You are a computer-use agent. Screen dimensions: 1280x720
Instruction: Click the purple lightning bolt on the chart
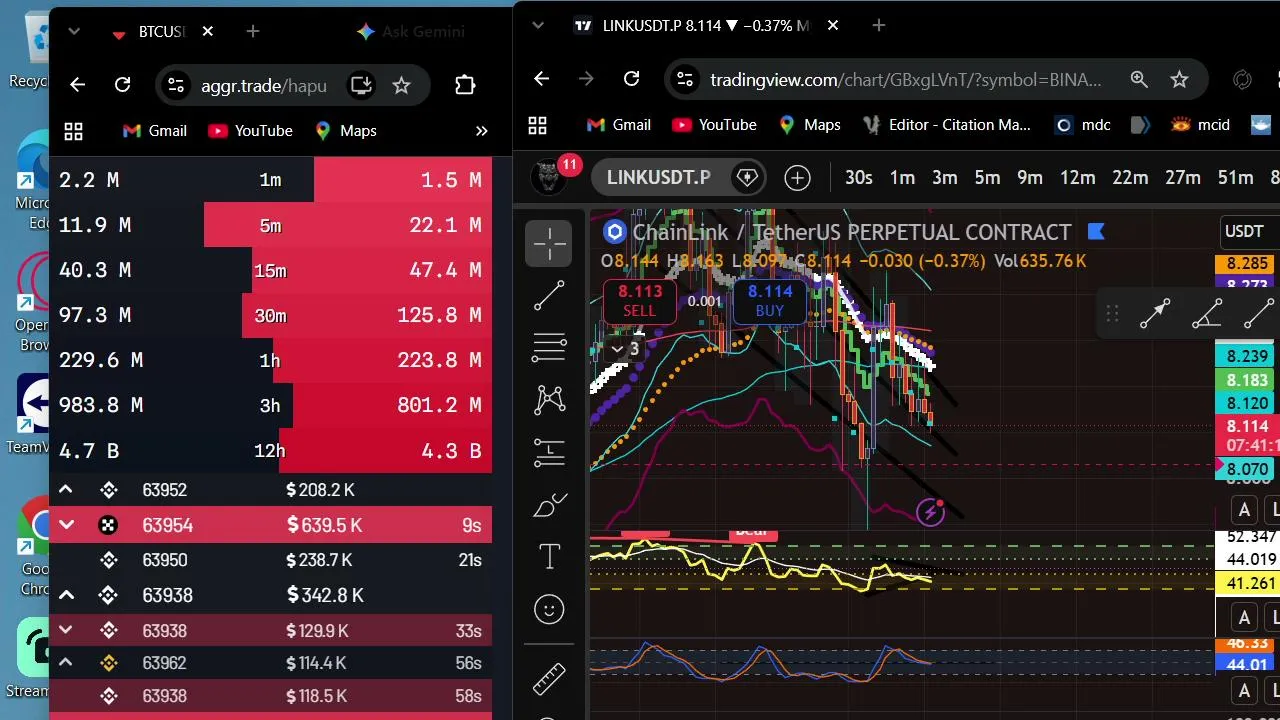click(x=930, y=512)
